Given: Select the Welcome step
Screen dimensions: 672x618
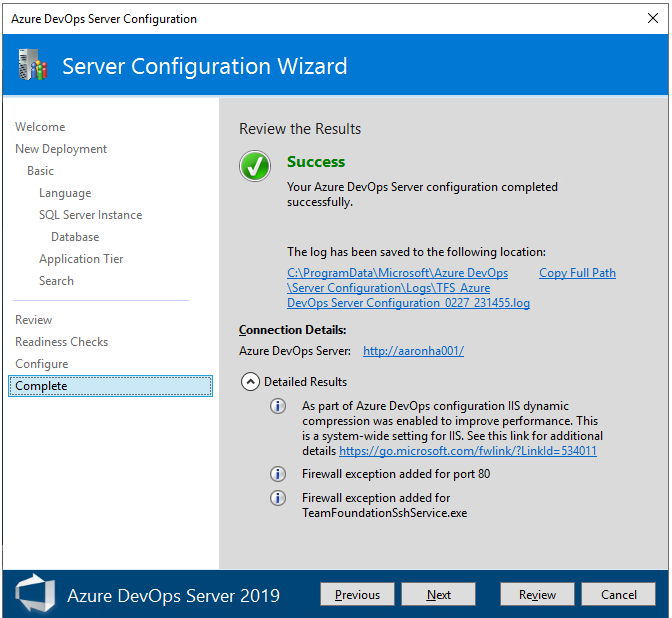Looking at the screenshot, I should point(40,127).
